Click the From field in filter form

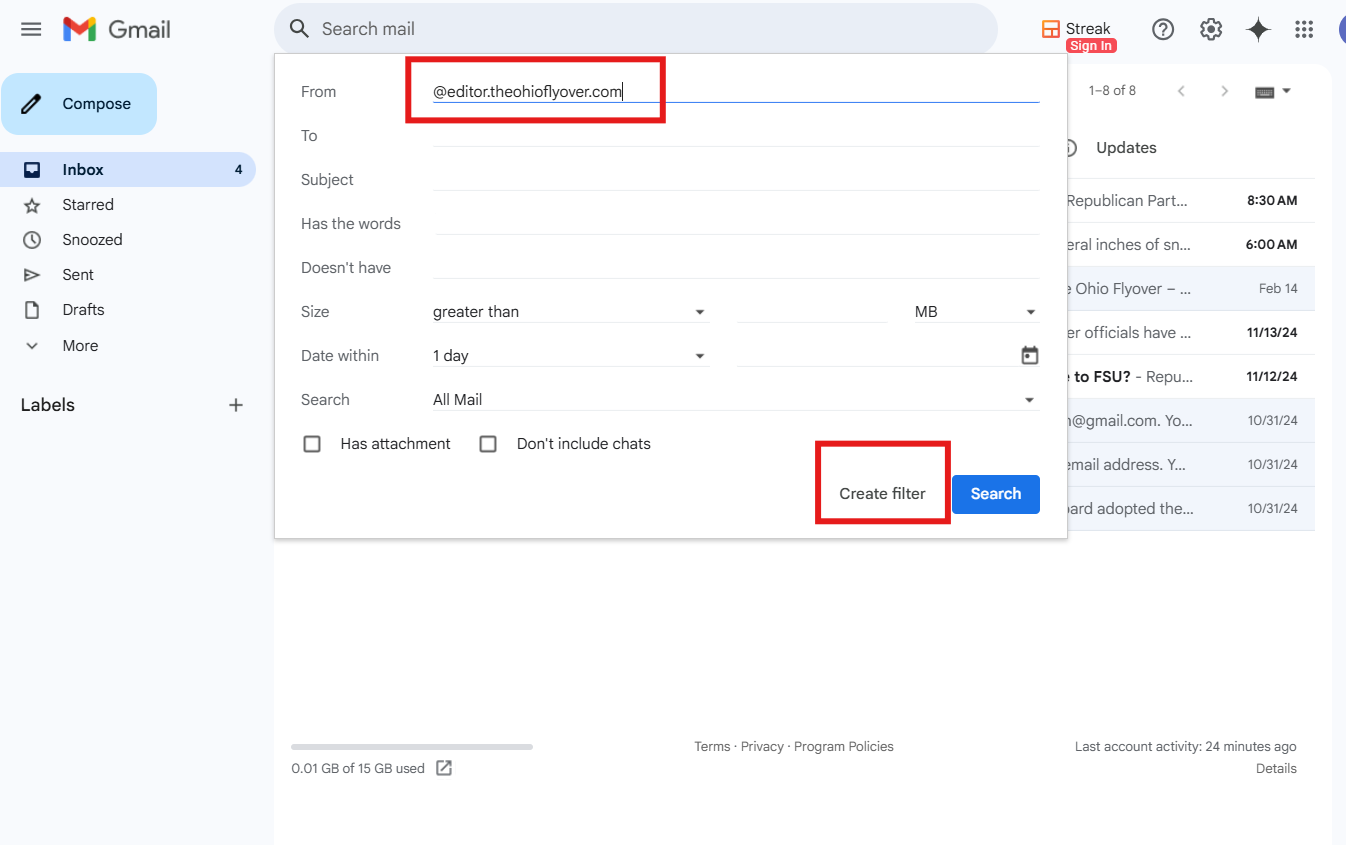[x=736, y=92]
